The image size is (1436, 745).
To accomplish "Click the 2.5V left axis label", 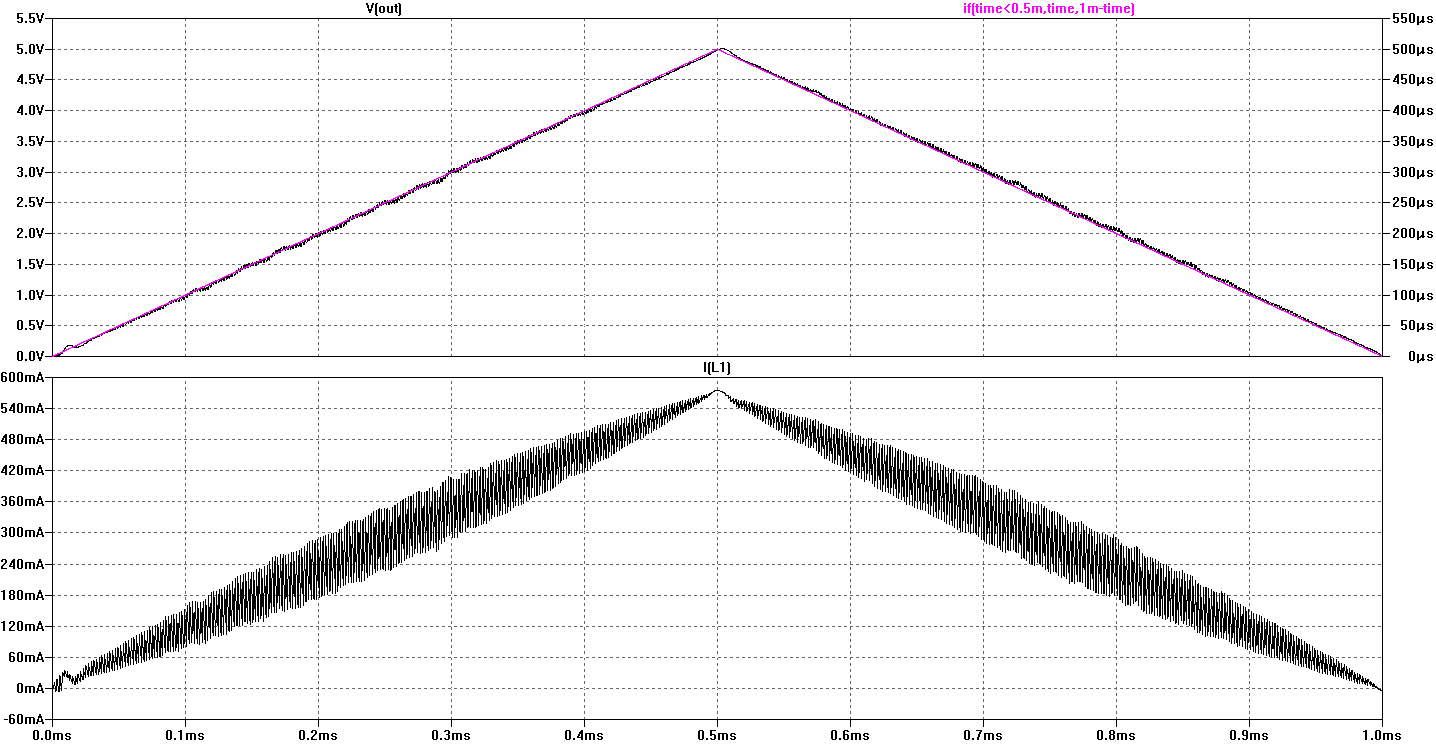I will pyautogui.click(x=31, y=203).
